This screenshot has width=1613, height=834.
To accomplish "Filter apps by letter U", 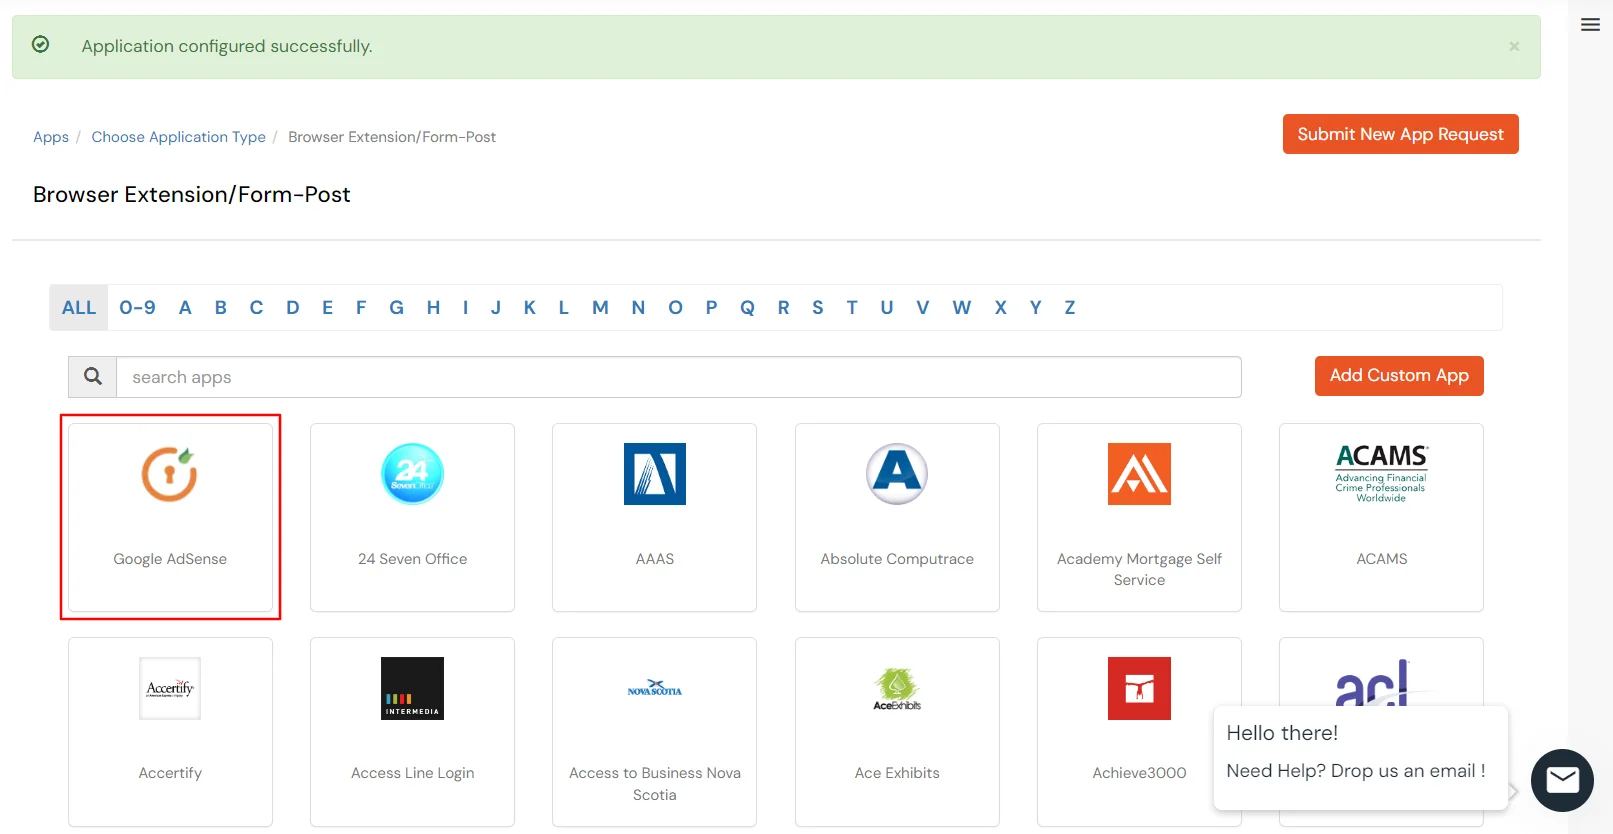I will (887, 308).
